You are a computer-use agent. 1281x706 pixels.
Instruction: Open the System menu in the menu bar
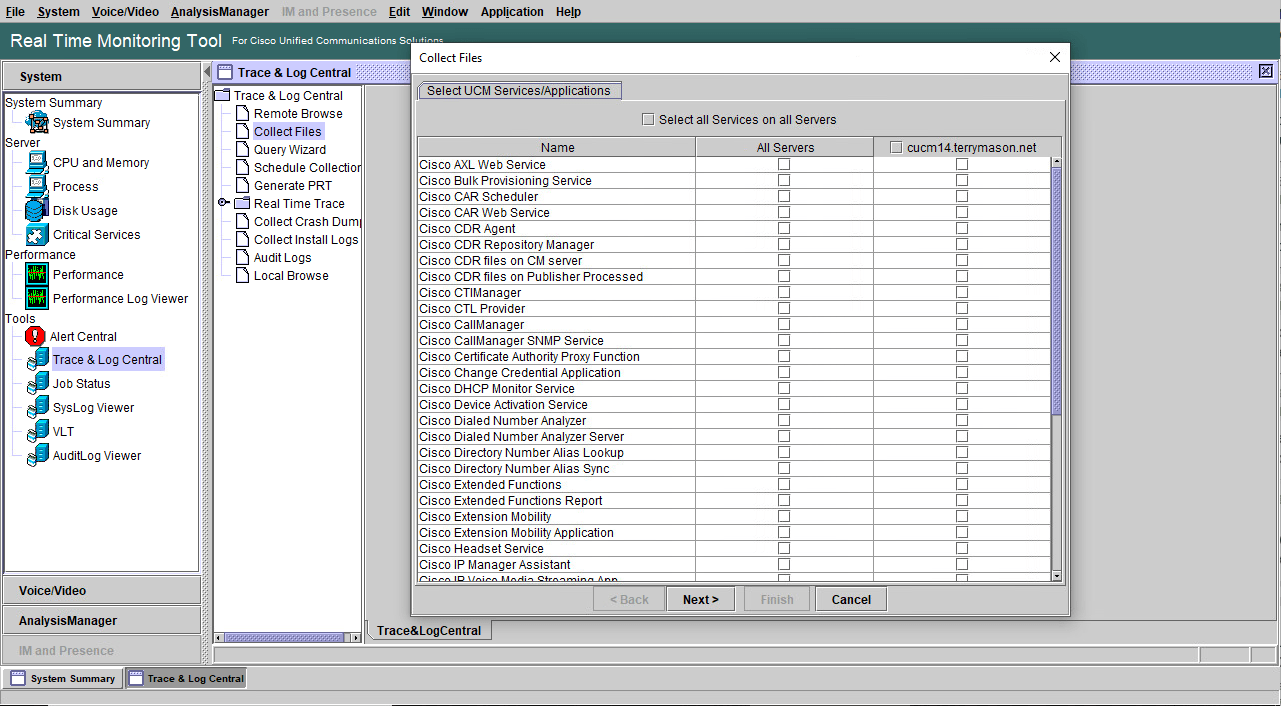point(59,12)
